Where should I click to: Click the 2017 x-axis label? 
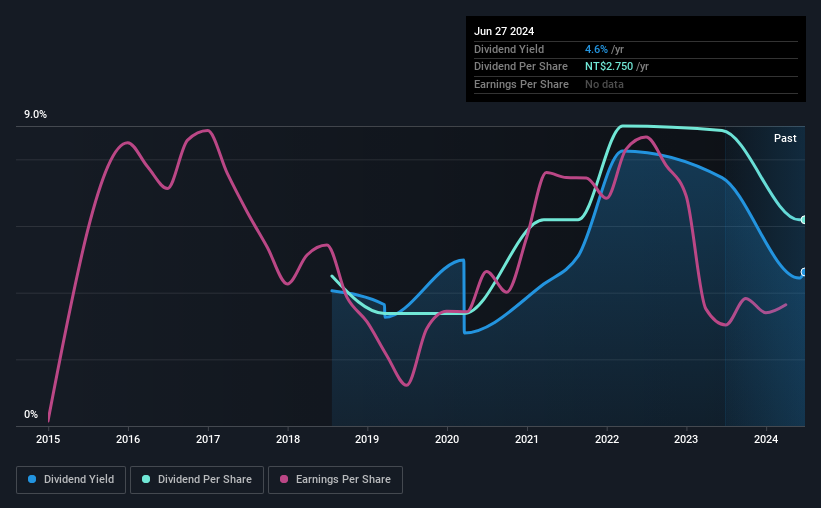[x=208, y=439]
